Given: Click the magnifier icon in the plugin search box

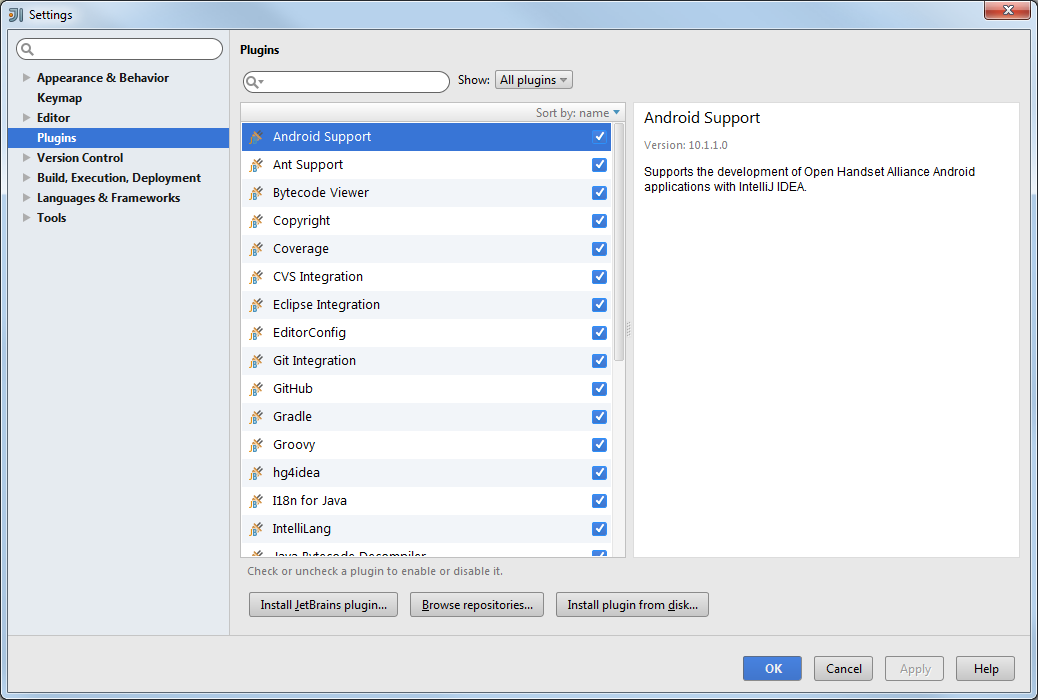Looking at the screenshot, I should click(x=254, y=82).
